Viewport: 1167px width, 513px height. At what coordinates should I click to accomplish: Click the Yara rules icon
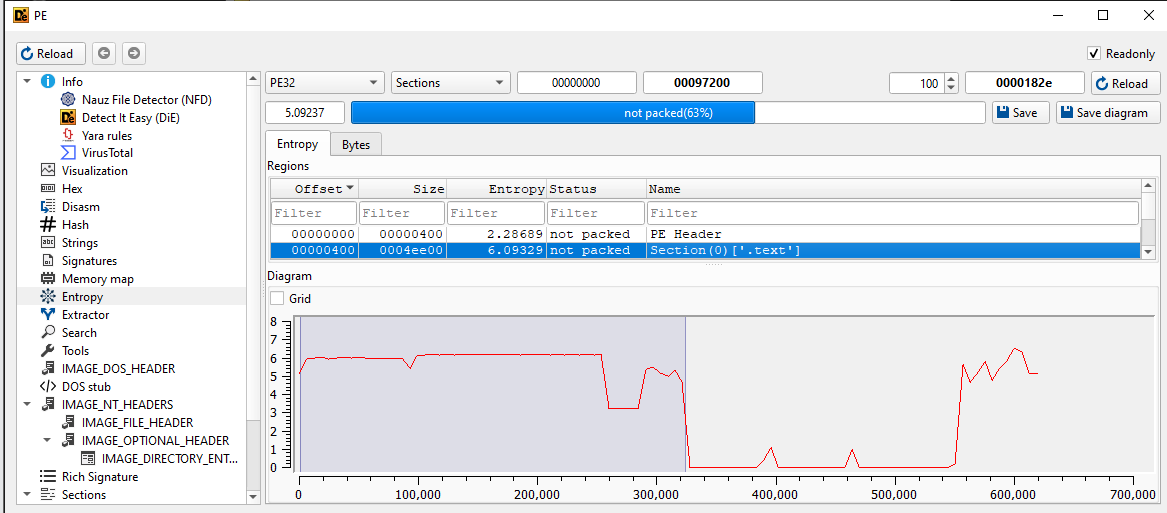(x=68, y=135)
